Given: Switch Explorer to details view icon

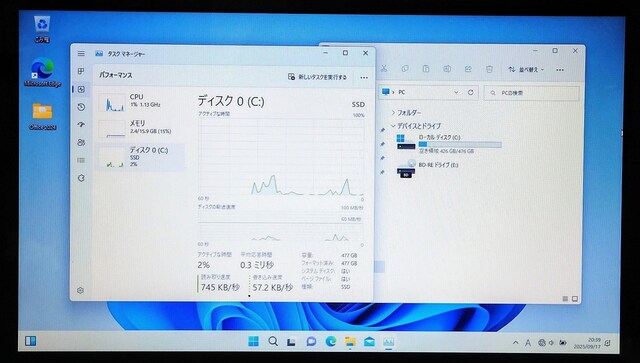Looking at the screenshot, I should tap(565, 299).
